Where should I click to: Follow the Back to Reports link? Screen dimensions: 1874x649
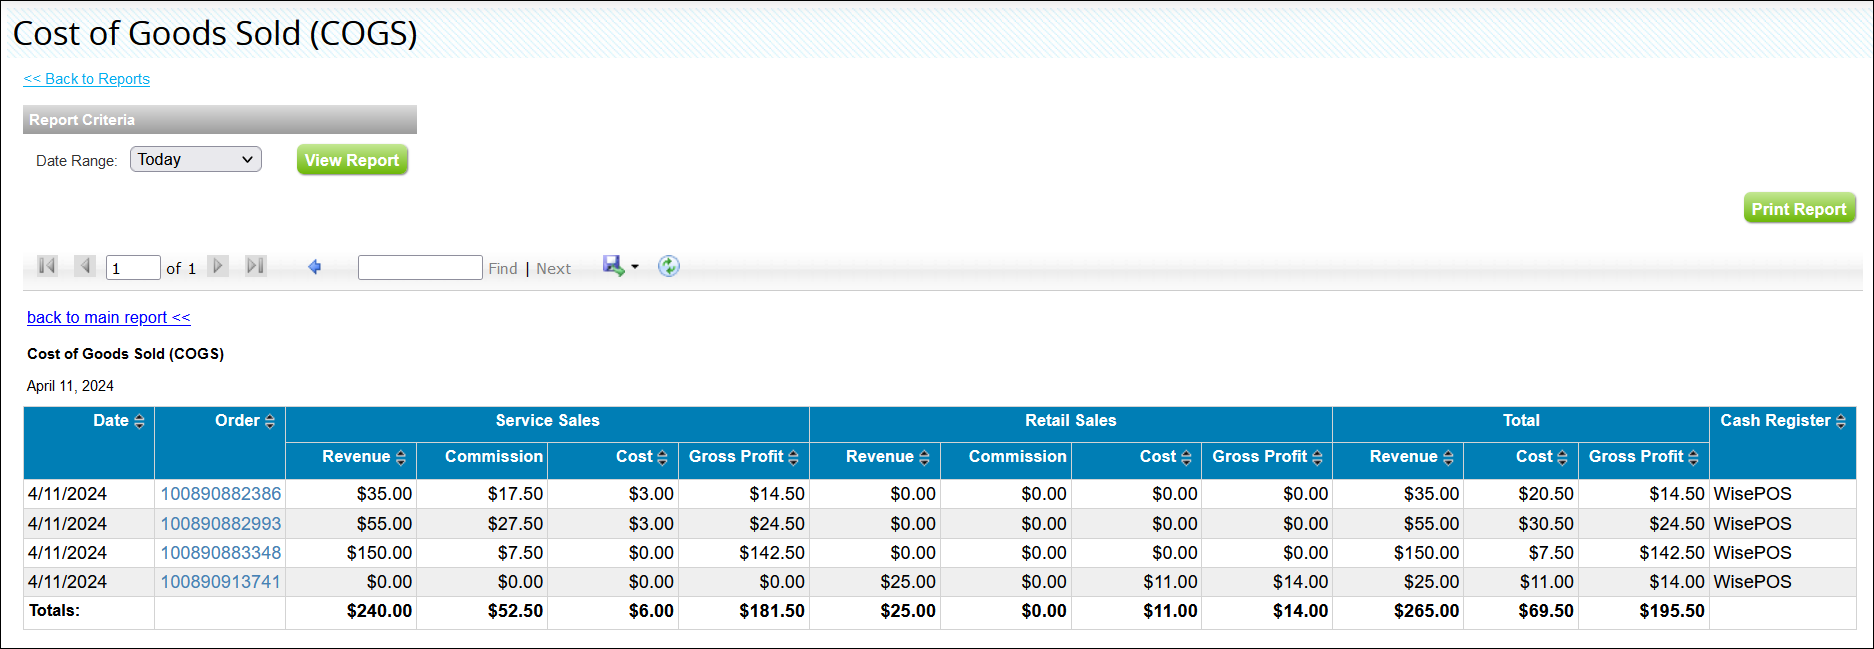coord(87,79)
